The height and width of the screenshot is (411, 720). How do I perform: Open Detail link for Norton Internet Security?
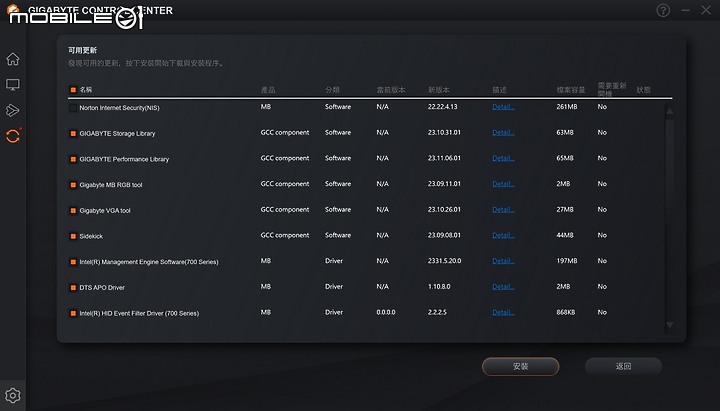[x=503, y=107]
